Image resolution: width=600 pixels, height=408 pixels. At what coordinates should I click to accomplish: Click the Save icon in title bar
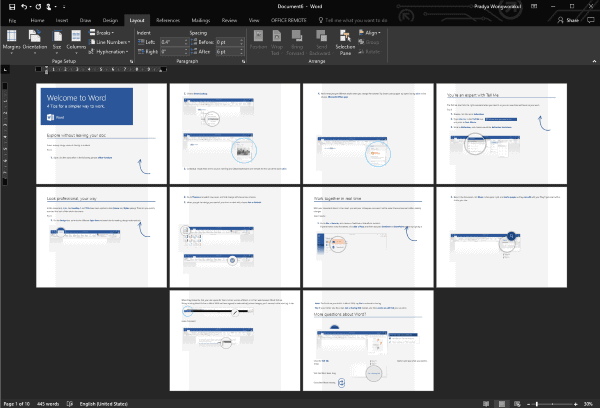(8, 6)
